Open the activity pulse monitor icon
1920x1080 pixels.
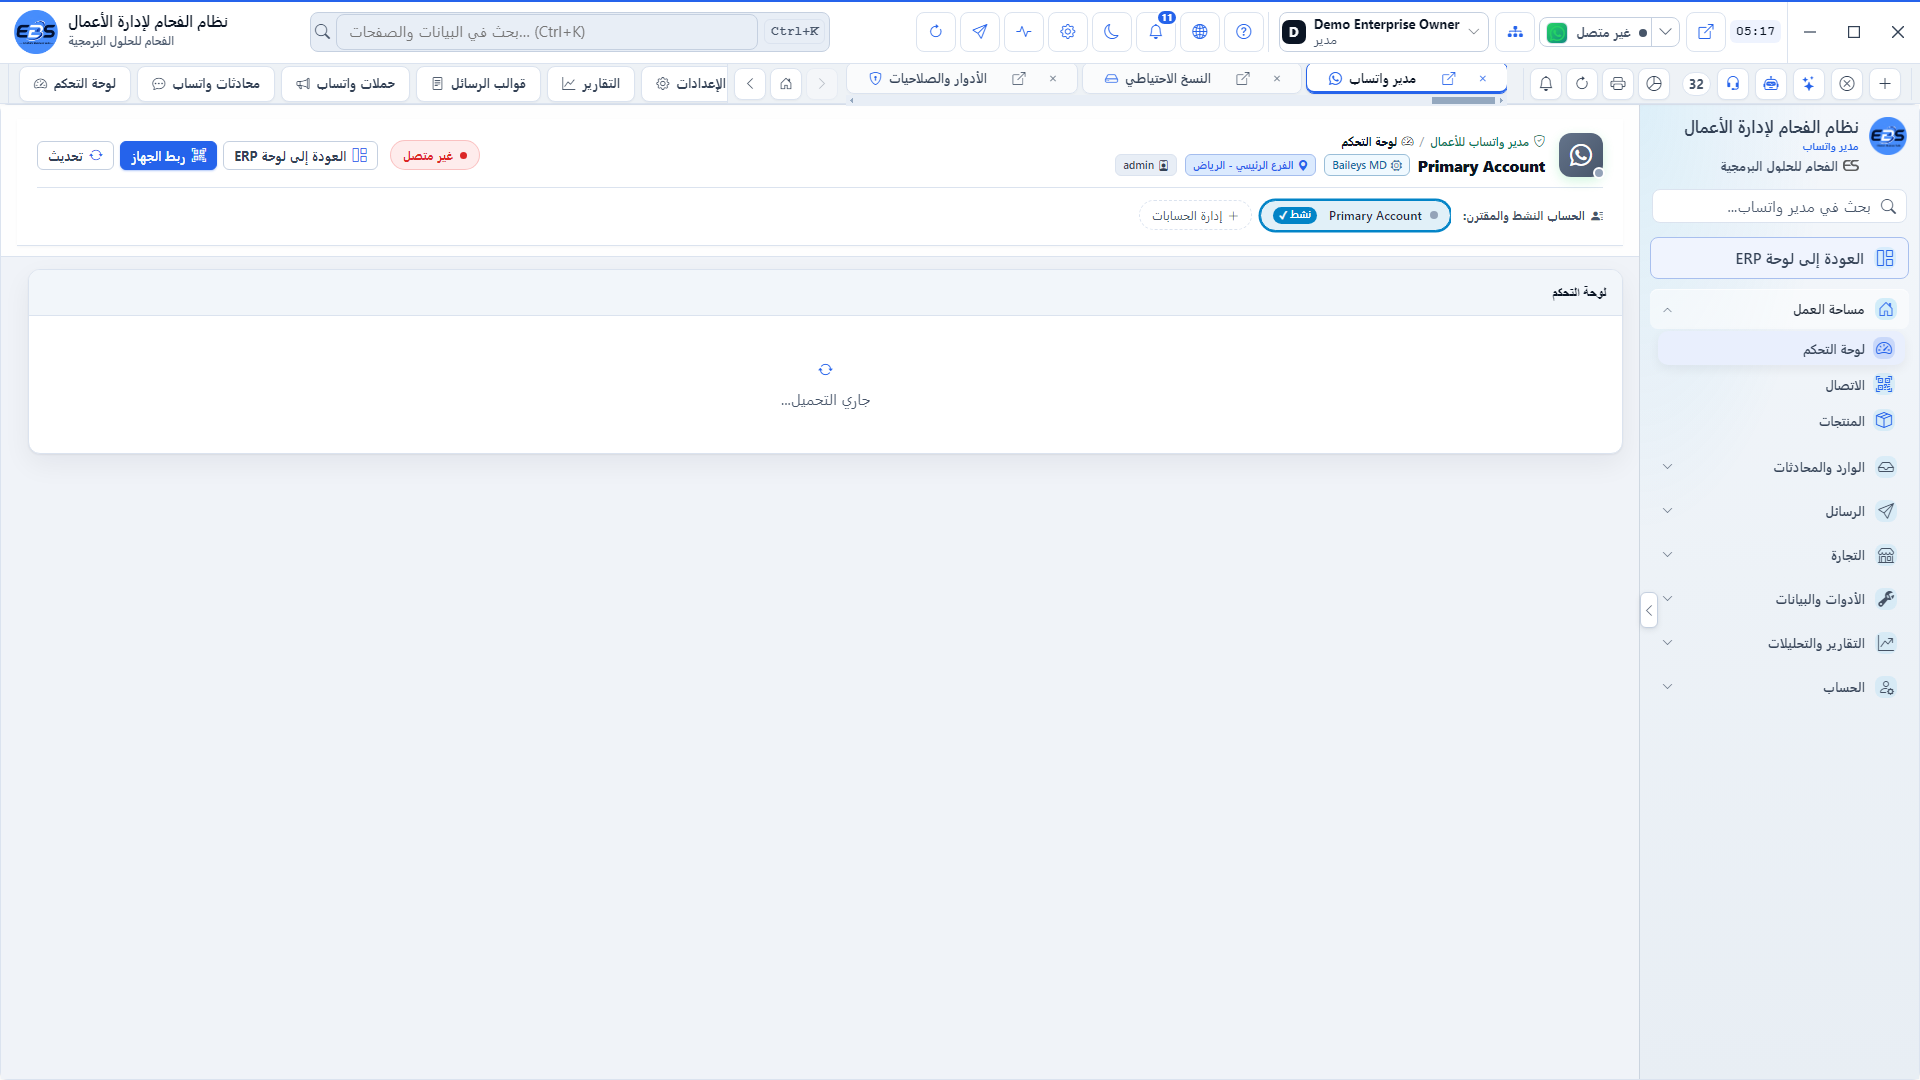[1024, 32]
